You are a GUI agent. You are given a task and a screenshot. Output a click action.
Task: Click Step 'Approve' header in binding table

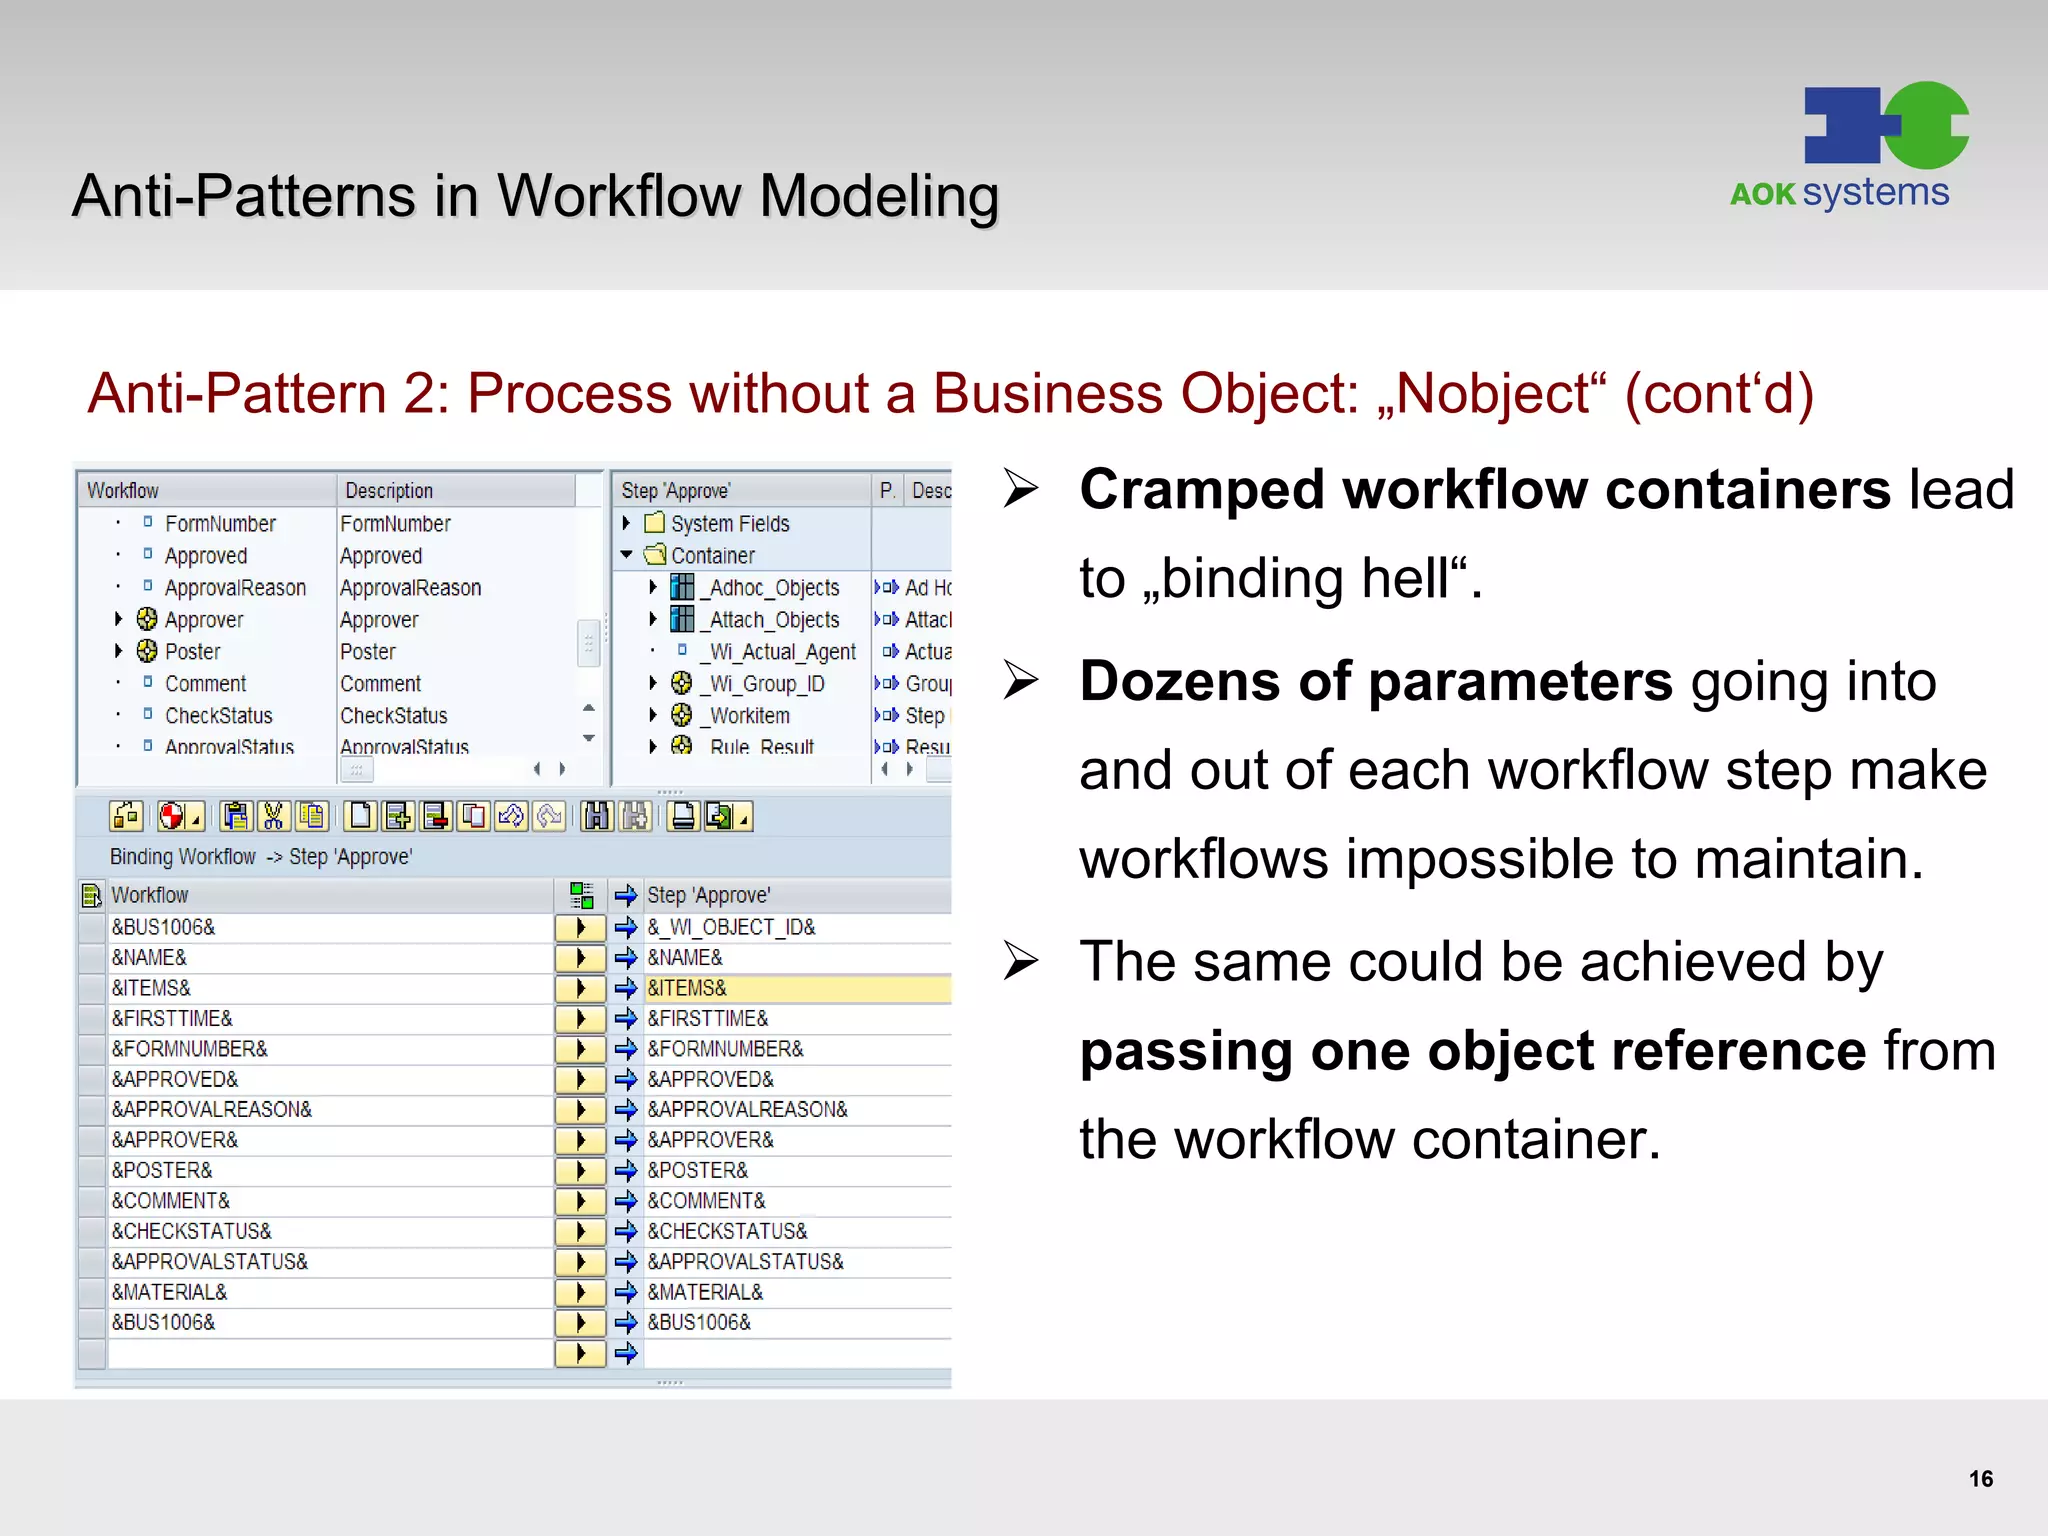pyautogui.click(x=797, y=895)
